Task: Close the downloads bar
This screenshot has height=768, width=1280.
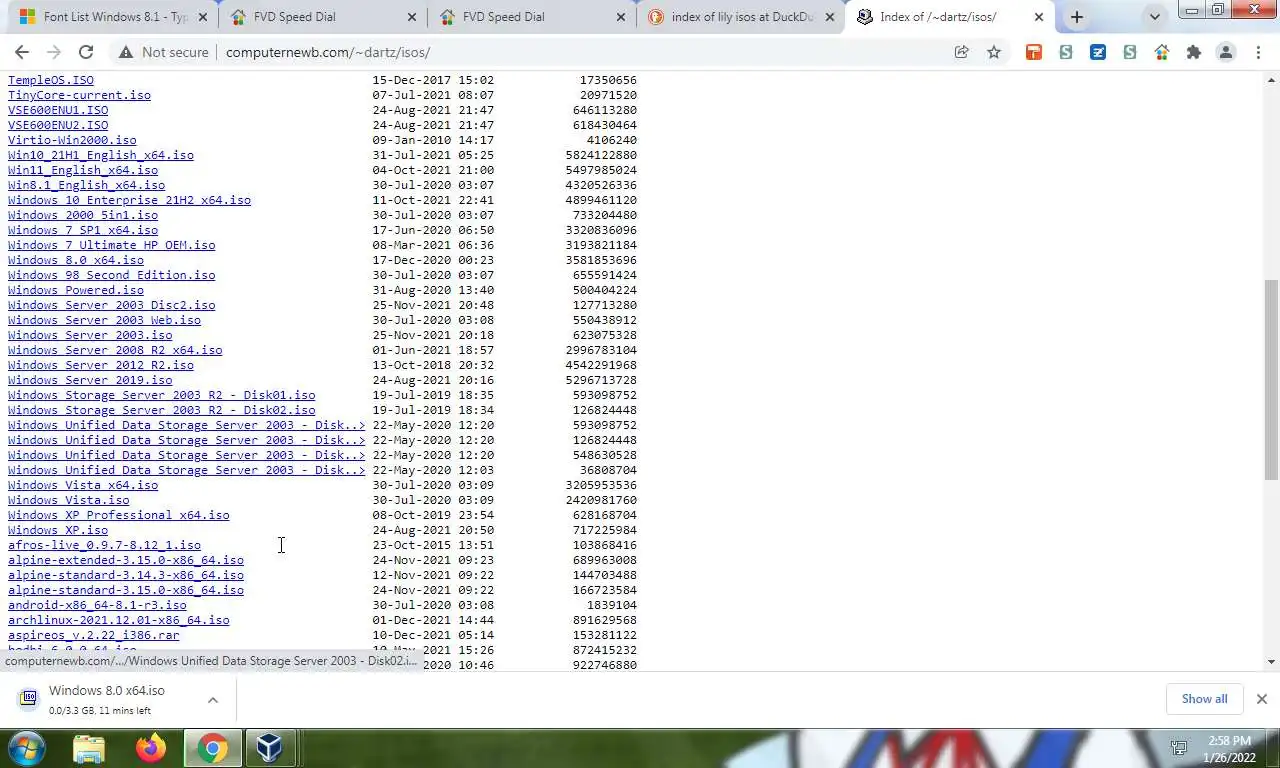Action: pyautogui.click(x=1261, y=699)
